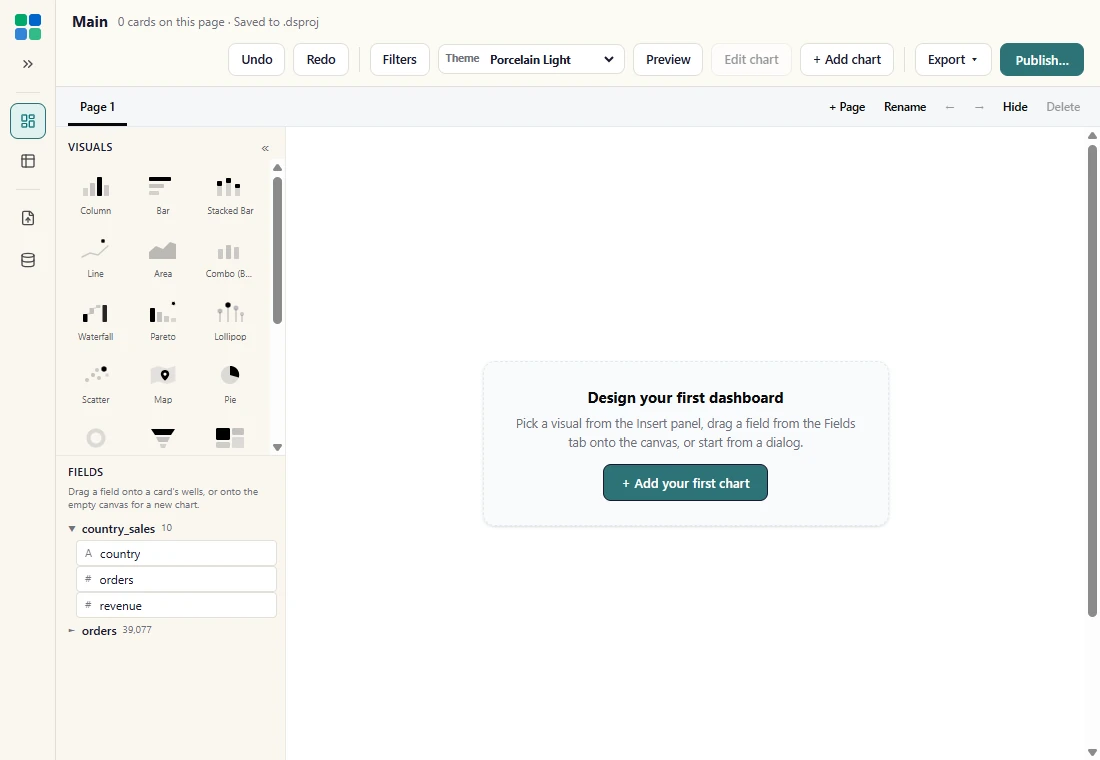Select the revenue field
1100x760 pixels.
point(176,606)
